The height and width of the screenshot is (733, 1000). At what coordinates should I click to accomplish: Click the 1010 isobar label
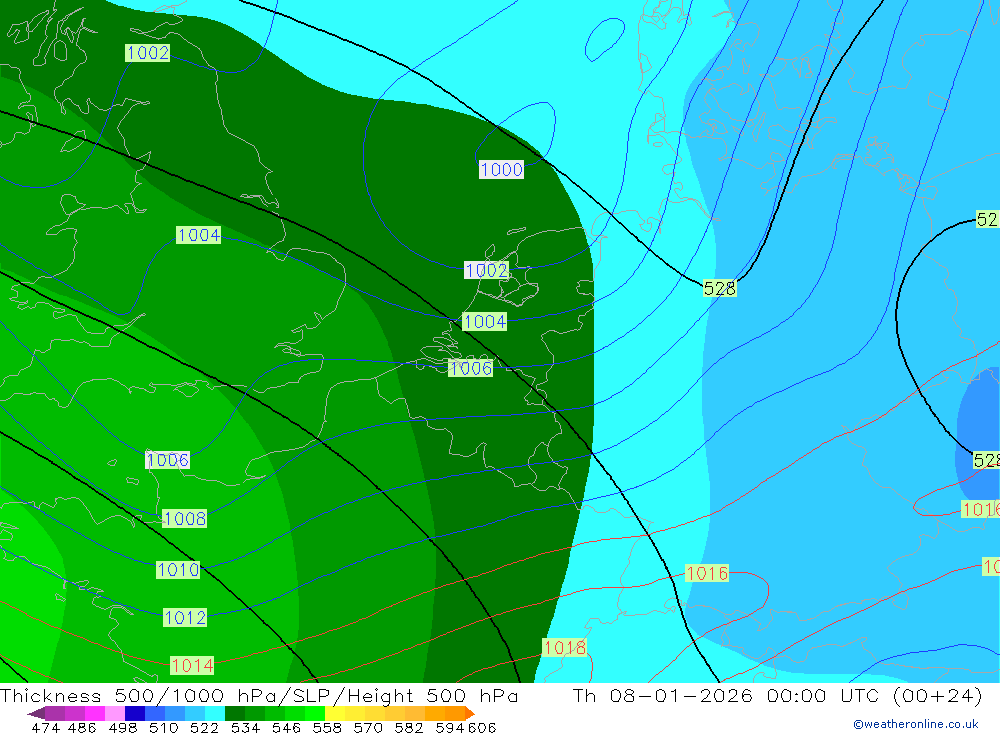tap(178, 570)
